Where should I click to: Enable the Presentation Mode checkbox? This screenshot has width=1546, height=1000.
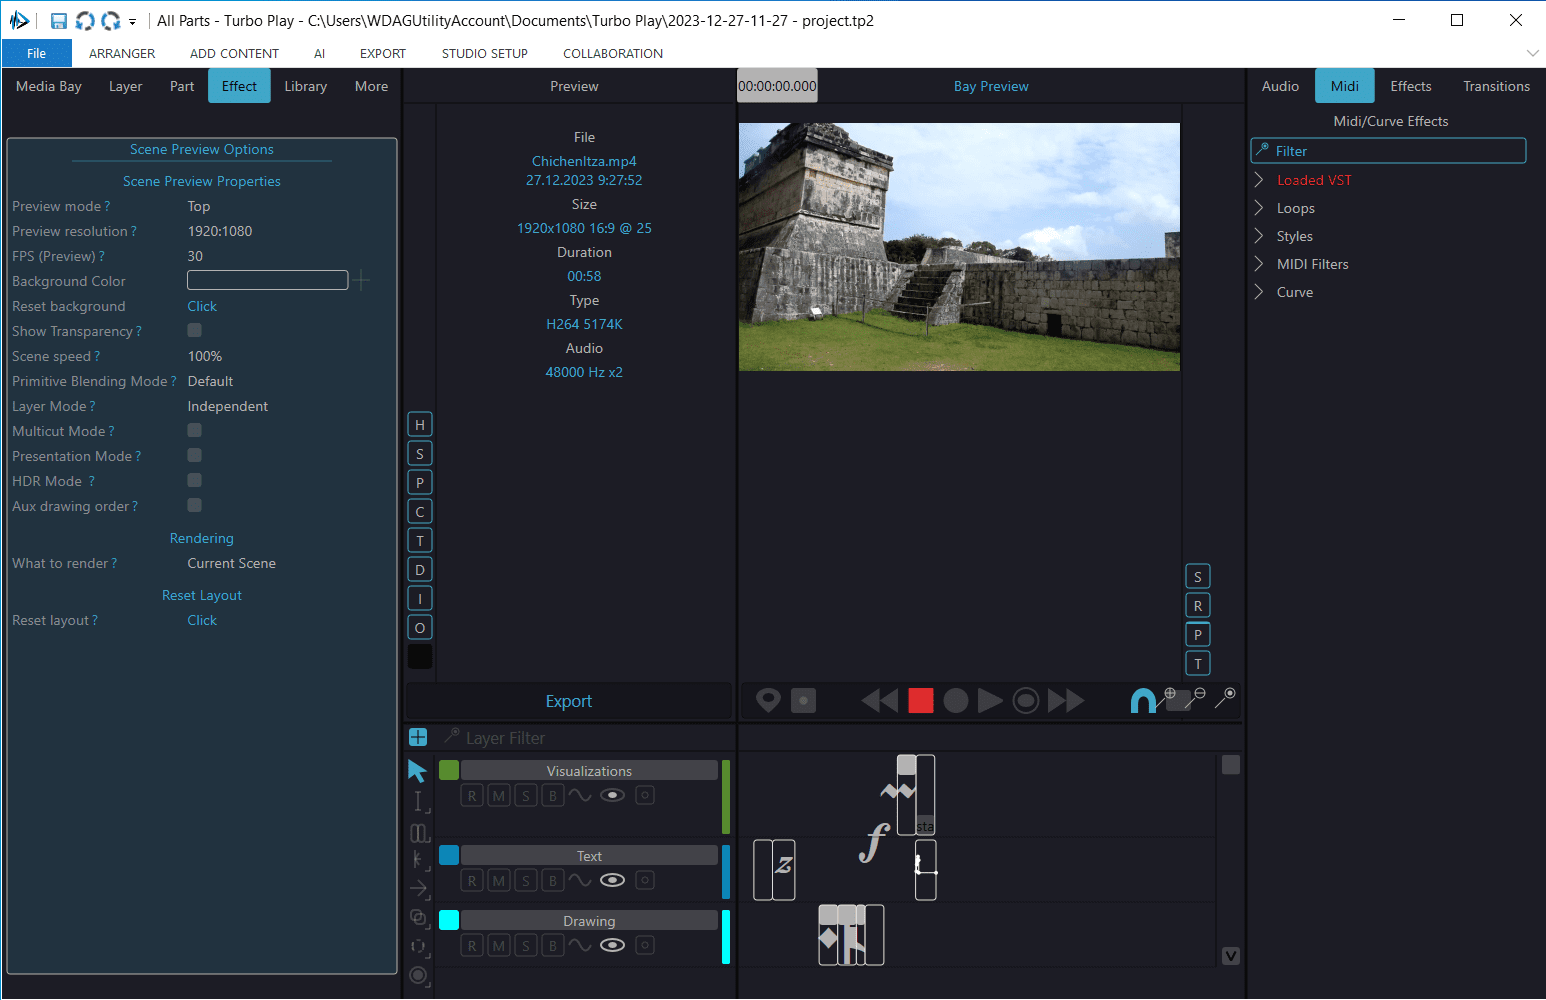(x=195, y=455)
